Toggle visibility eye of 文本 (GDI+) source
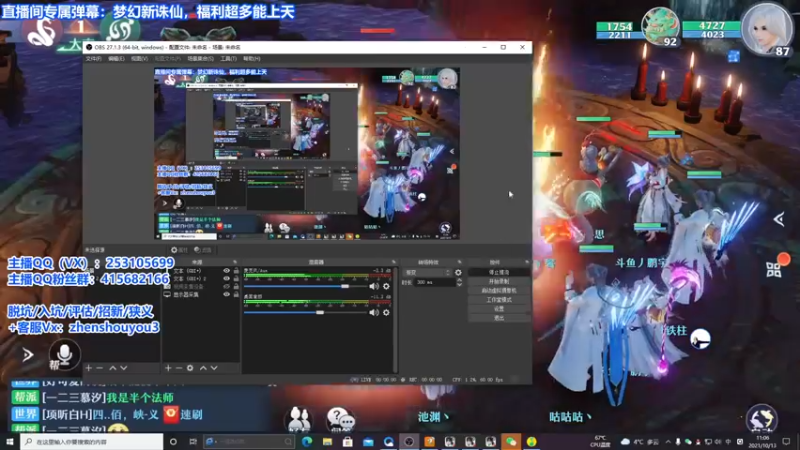 227,271
